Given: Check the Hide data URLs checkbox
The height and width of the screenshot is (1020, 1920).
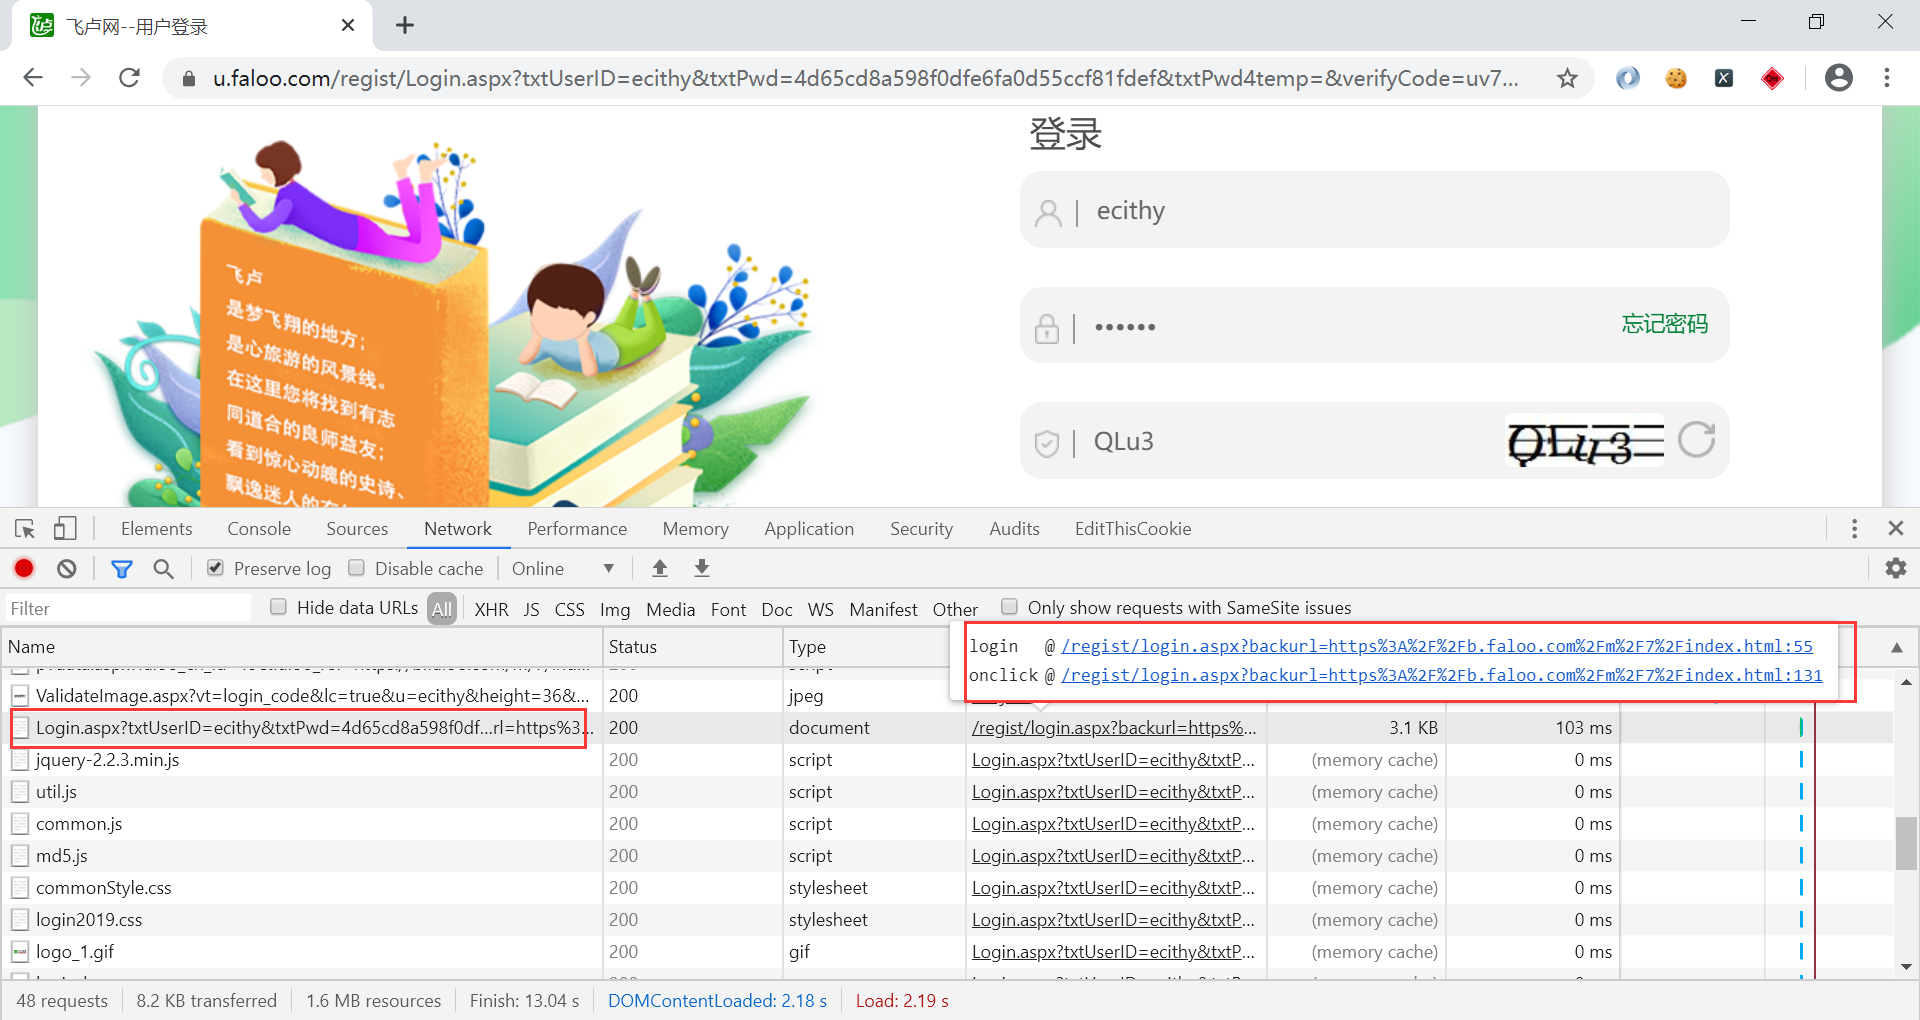Looking at the screenshot, I should click(x=278, y=607).
